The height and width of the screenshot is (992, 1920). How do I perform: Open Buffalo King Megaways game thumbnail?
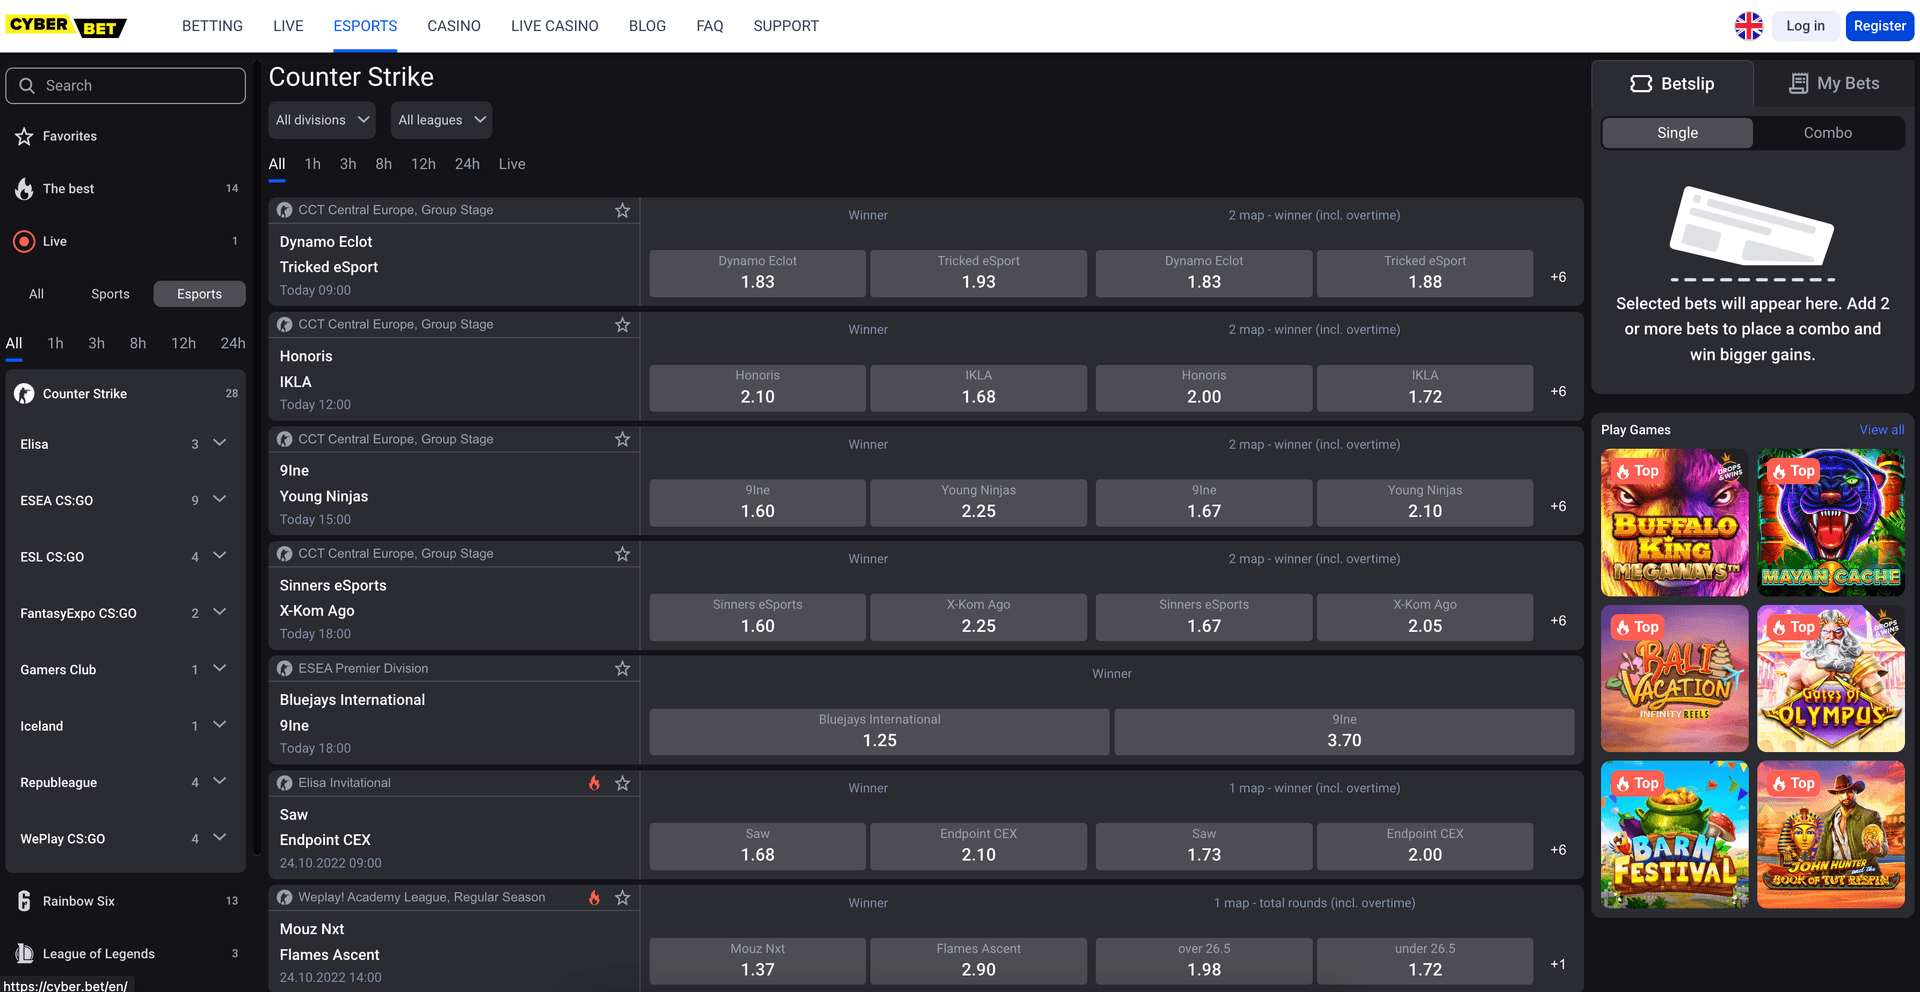click(x=1675, y=523)
